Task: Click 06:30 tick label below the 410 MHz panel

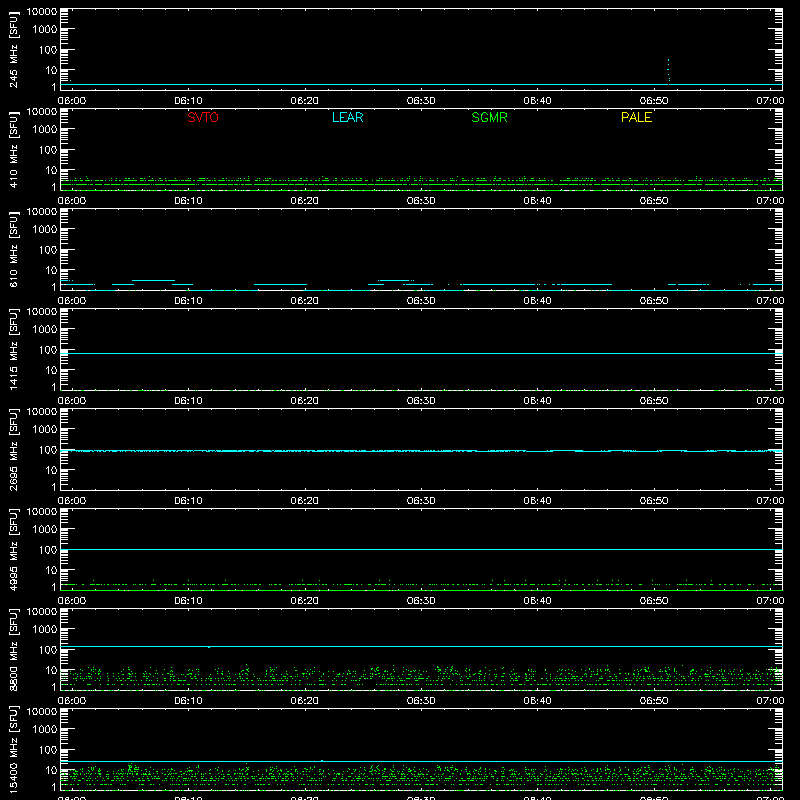Action: [421, 201]
